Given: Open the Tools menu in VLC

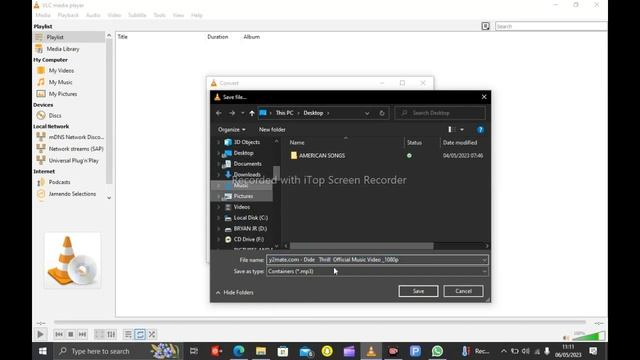Looking at the screenshot, I should click(x=160, y=15).
